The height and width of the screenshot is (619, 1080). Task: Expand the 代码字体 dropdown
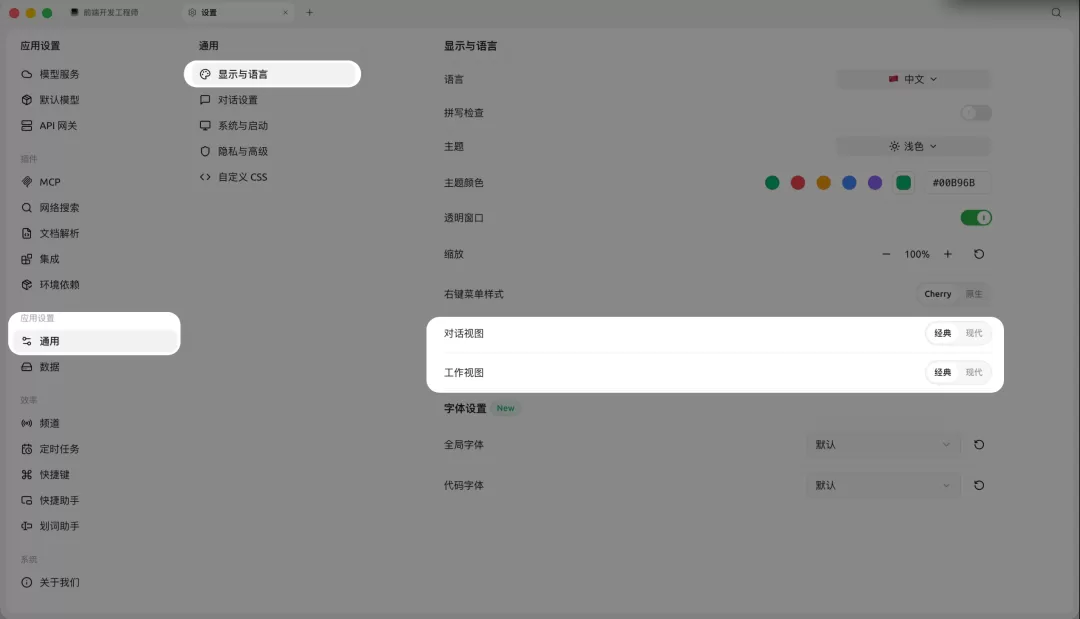point(882,485)
